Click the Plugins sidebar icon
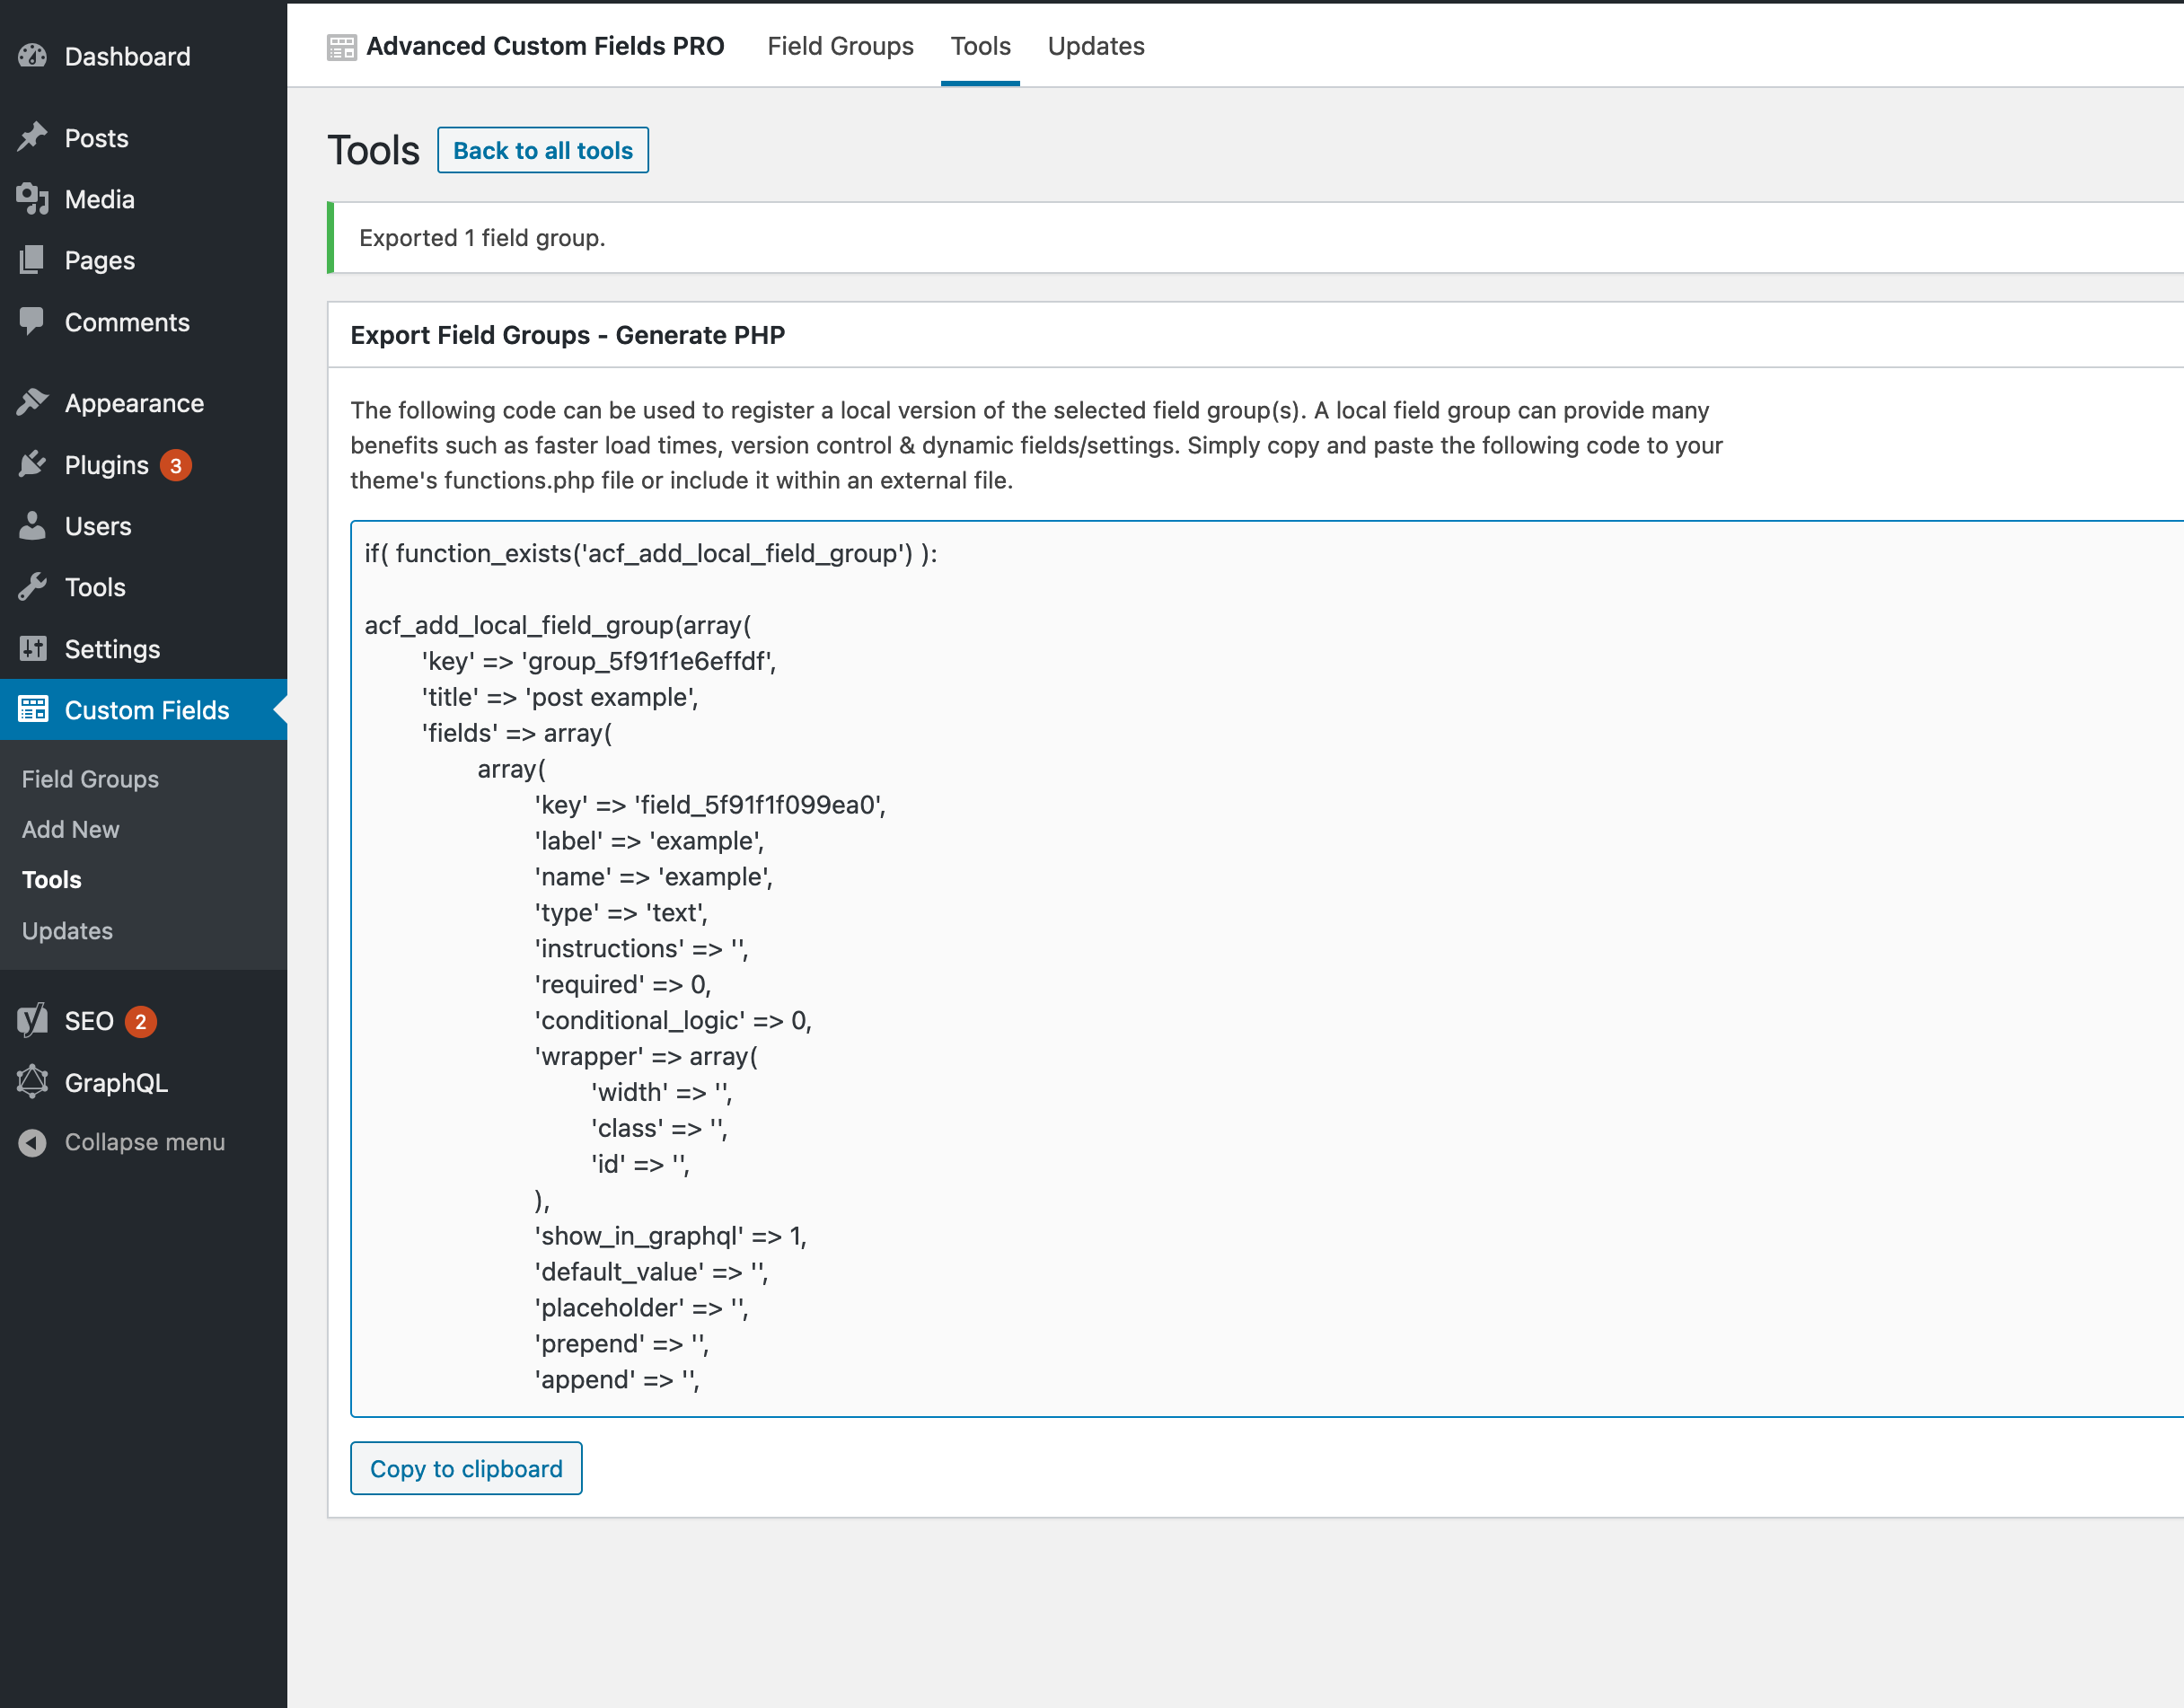 [x=34, y=464]
